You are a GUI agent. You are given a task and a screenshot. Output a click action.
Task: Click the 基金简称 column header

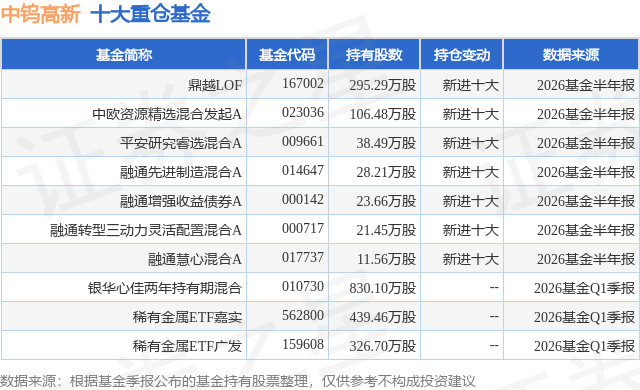[x=124, y=55]
